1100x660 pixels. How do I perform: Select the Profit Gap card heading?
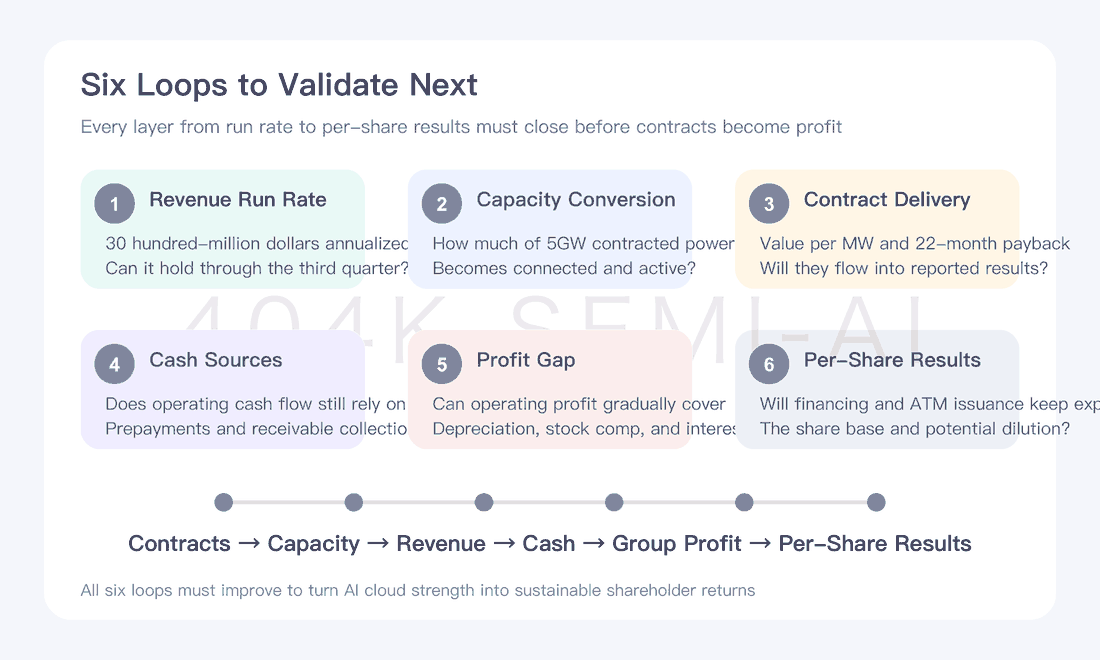click(x=526, y=361)
